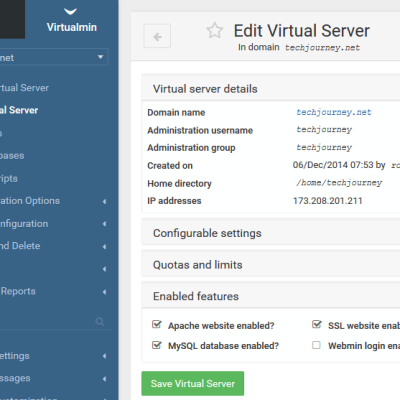Open the domain selector dropdown

(x=53, y=57)
